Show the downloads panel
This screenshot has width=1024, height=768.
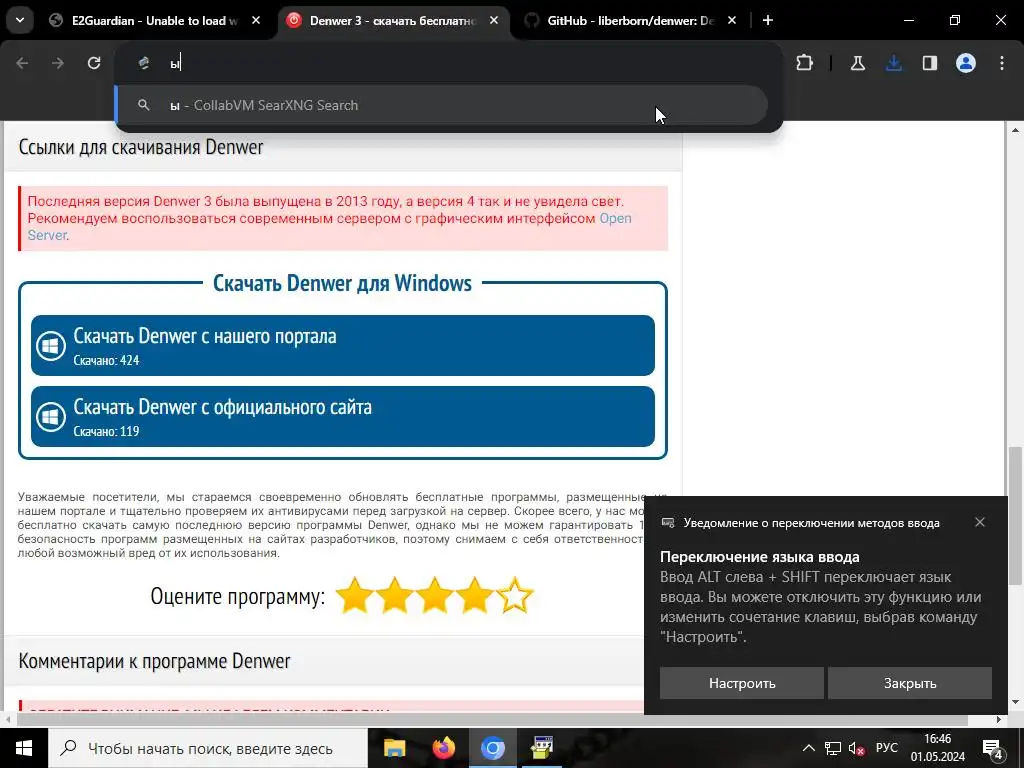click(893, 63)
